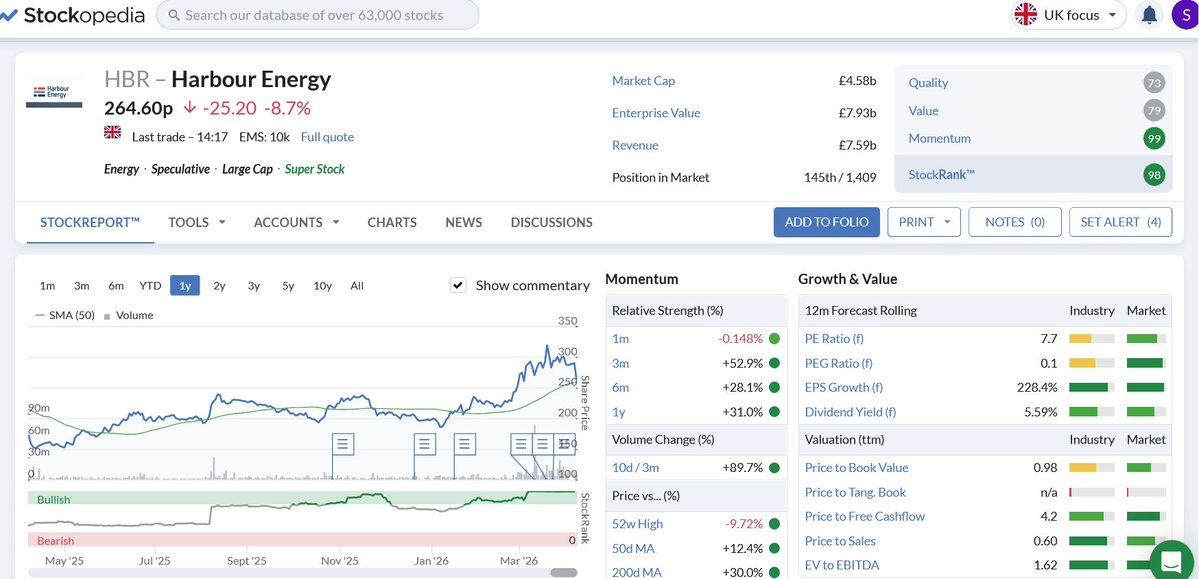Click the stock search input field
Image resolution: width=1199 pixels, height=579 pixels.
pos(317,14)
